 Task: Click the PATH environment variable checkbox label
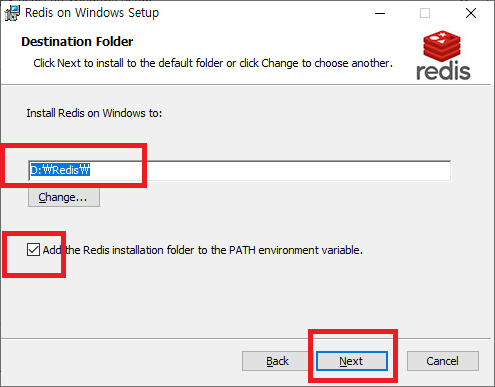[x=203, y=250]
